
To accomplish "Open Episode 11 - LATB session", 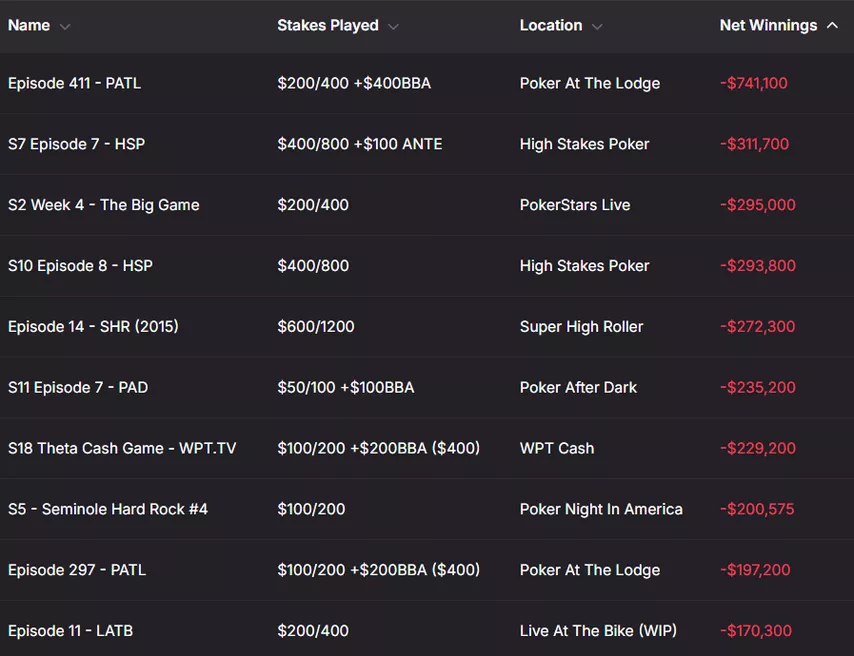I will pos(427,629).
